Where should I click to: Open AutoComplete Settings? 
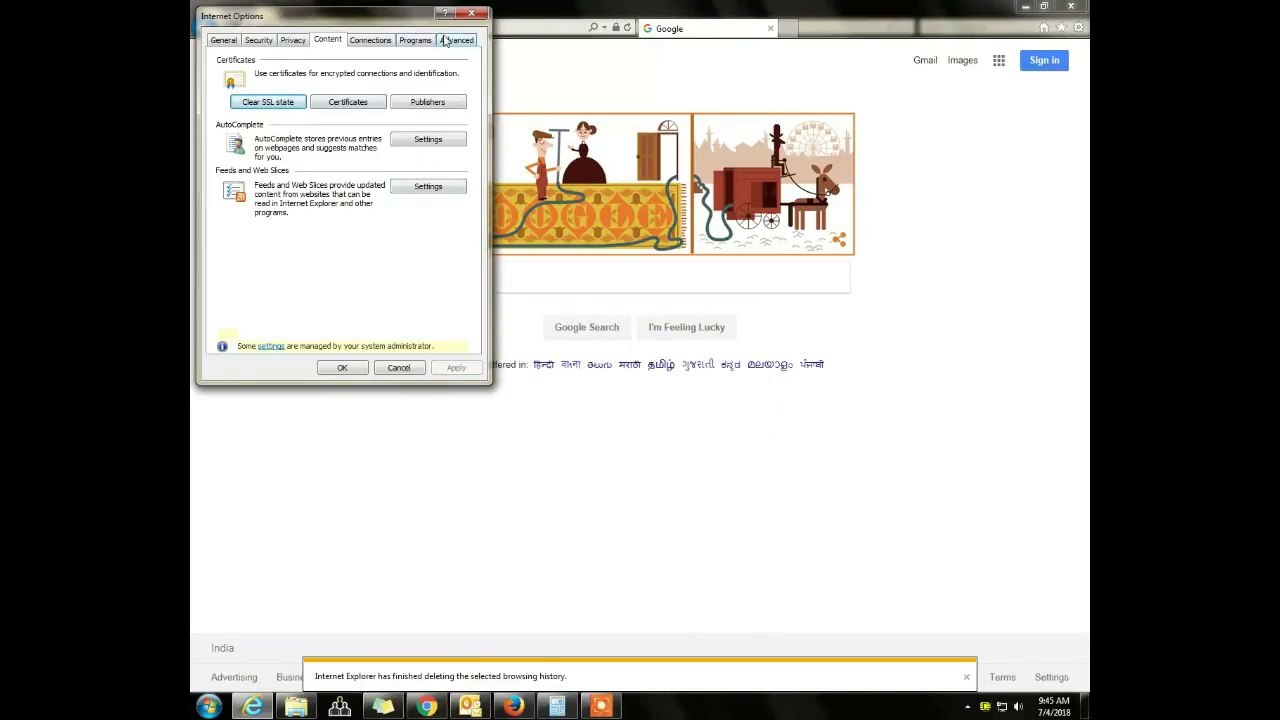point(427,139)
